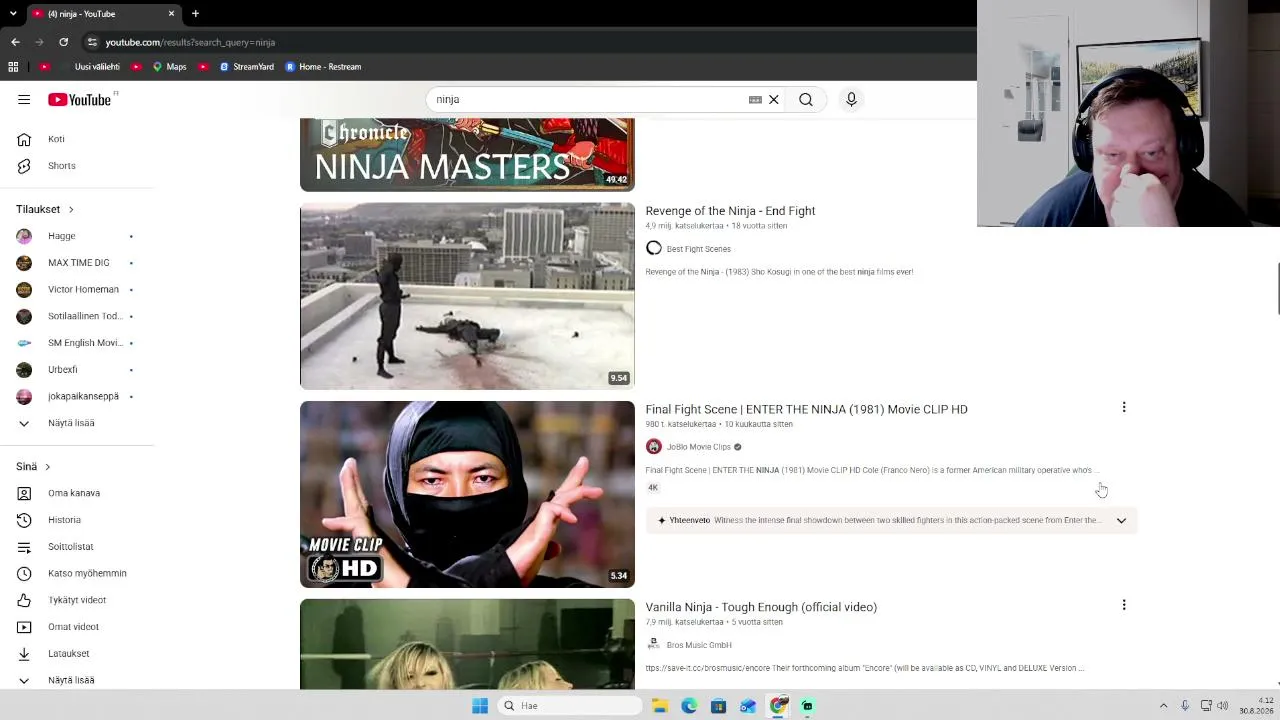Open the Tilaukset subscriptions section
Screen dimensions: 1280x720
[45, 209]
